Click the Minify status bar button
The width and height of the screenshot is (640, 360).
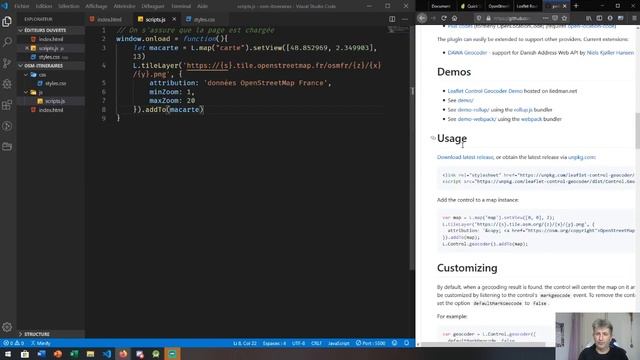point(40,343)
